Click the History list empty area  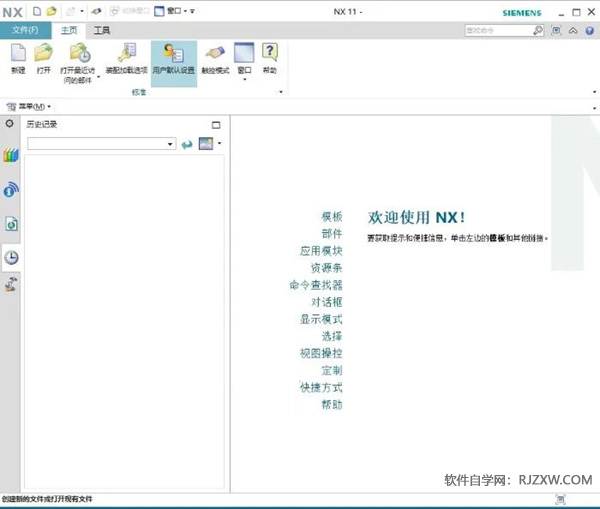point(124,321)
